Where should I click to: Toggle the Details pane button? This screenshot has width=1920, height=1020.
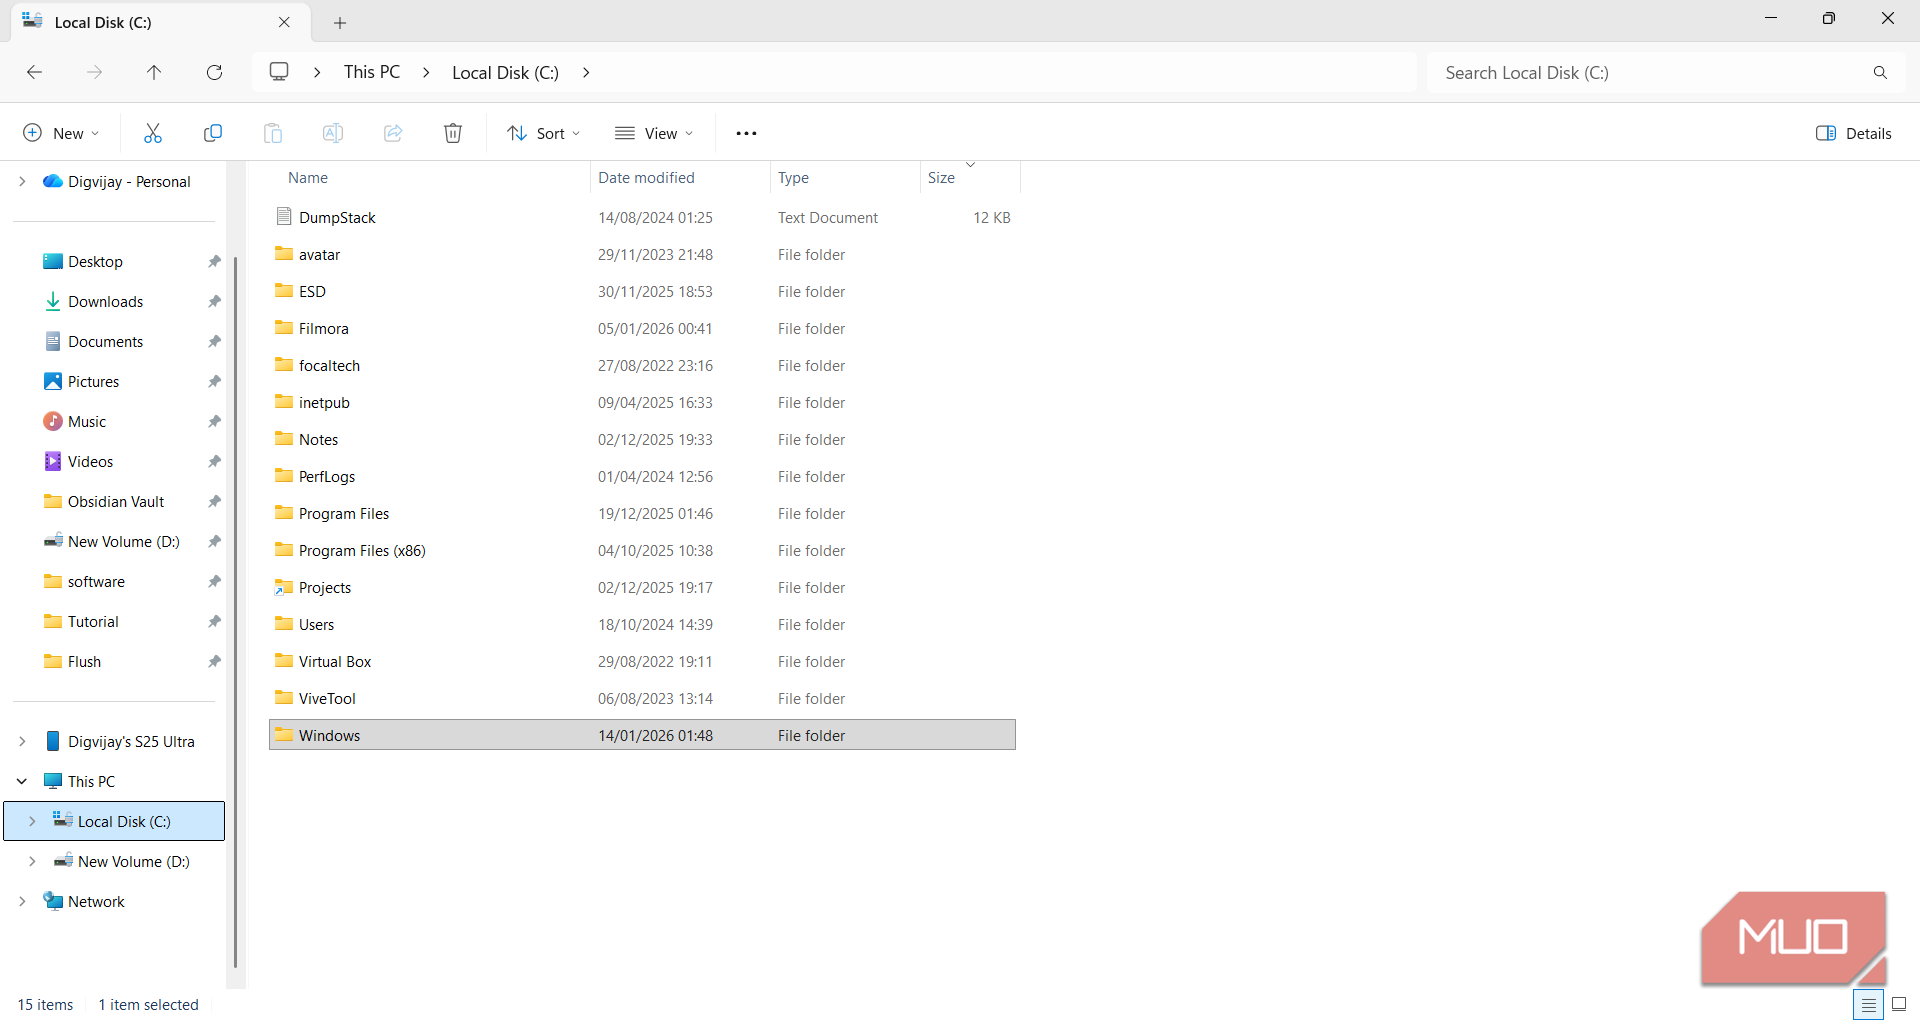1853,133
